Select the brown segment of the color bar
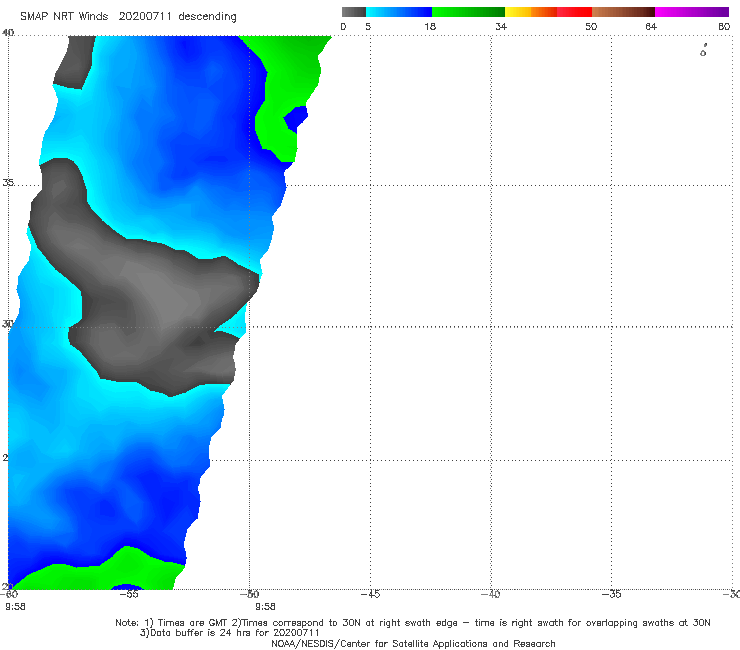 pyautogui.click(x=623, y=12)
